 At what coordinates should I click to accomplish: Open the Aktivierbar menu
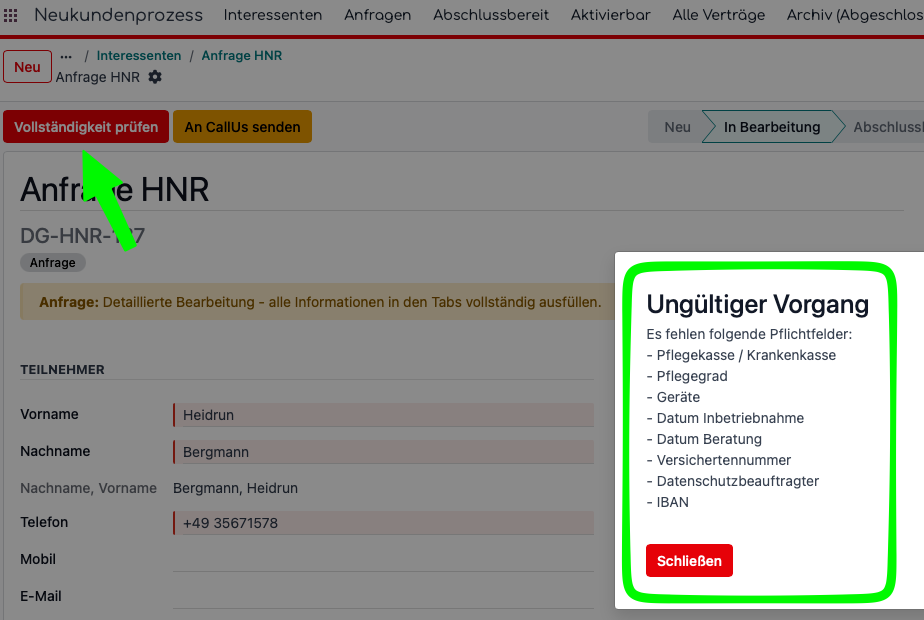(x=610, y=15)
